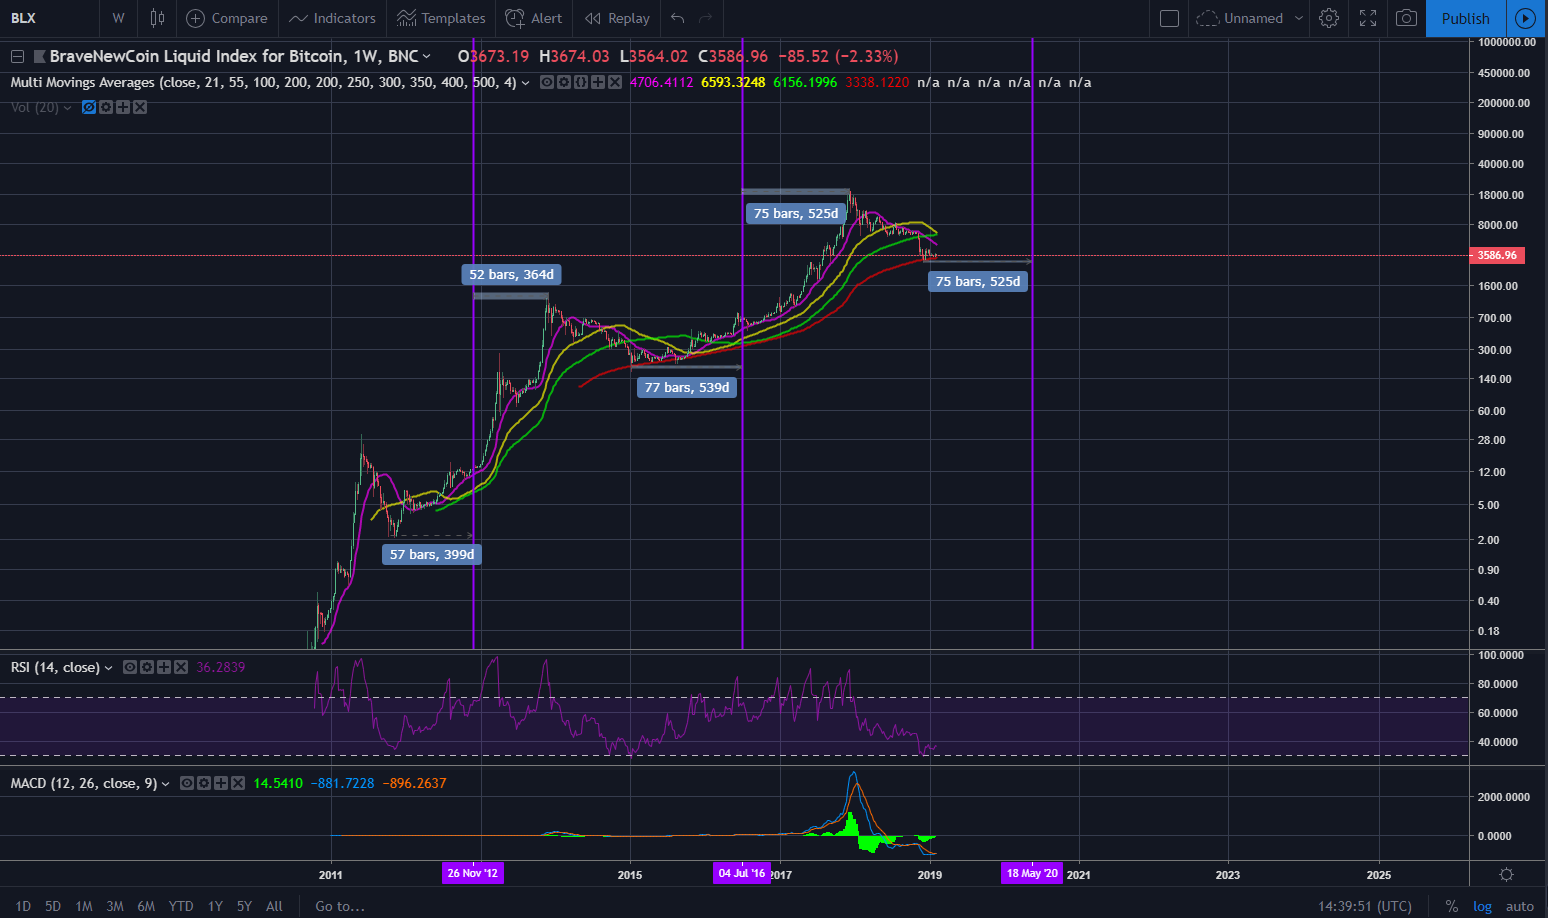The image size is (1548, 918).
Task: Click the flag icon beside the symbol title
Action: [x=40, y=56]
